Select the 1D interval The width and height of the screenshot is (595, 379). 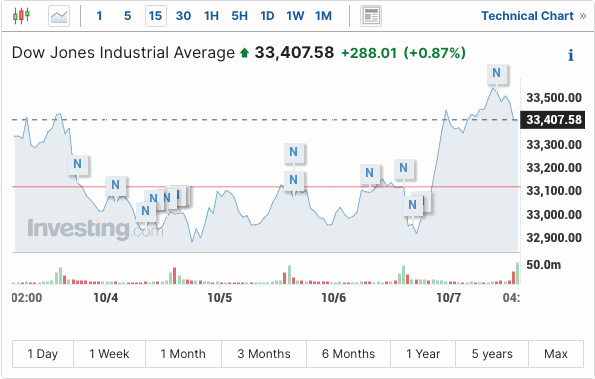pyautogui.click(x=267, y=16)
